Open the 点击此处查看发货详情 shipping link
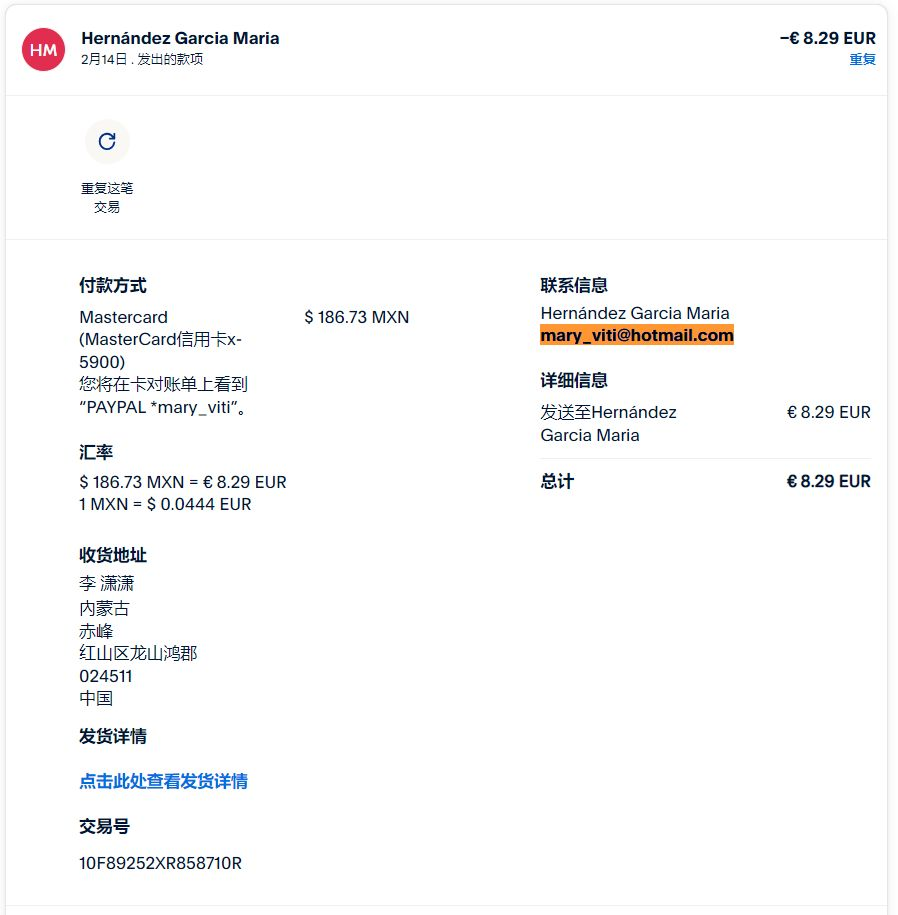This screenshot has width=898, height=915. (164, 782)
